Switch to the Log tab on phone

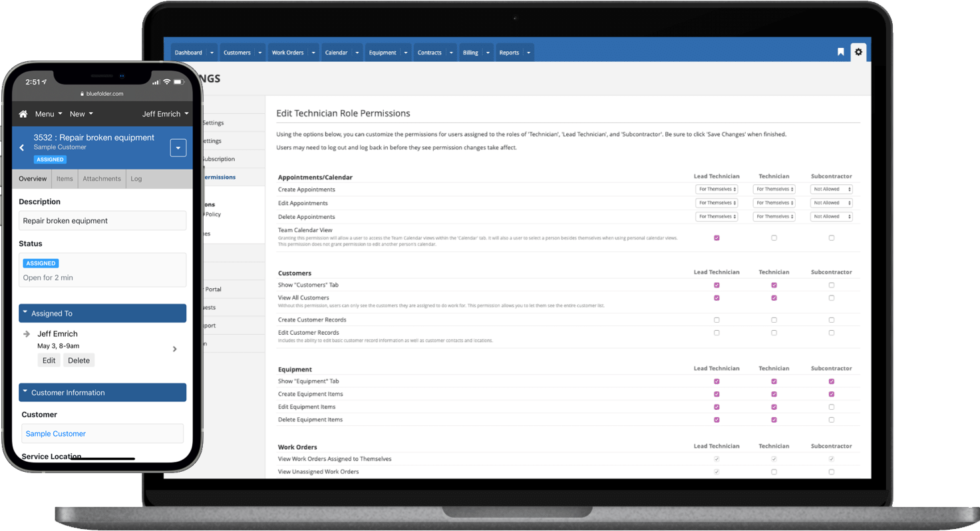click(x=136, y=179)
